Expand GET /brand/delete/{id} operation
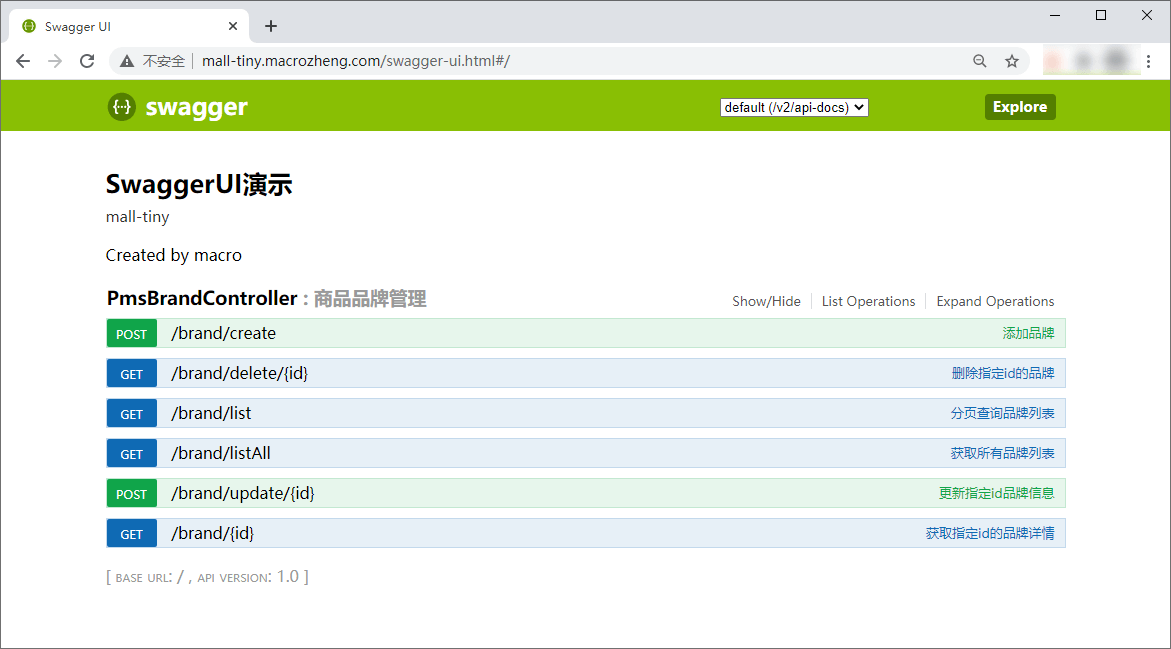Image resolution: width=1171 pixels, height=649 pixels. point(239,373)
